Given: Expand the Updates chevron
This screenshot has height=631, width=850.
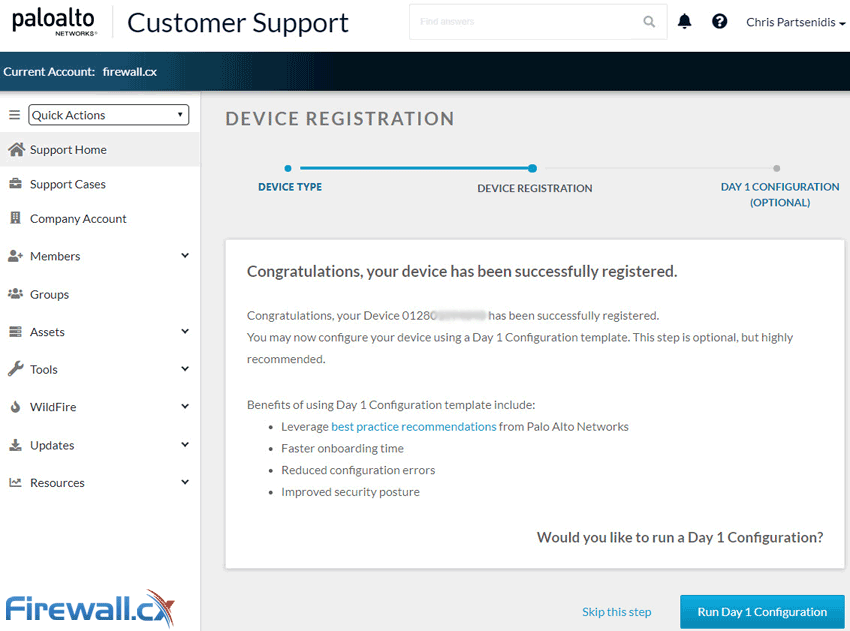Looking at the screenshot, I should click(185, 445).
